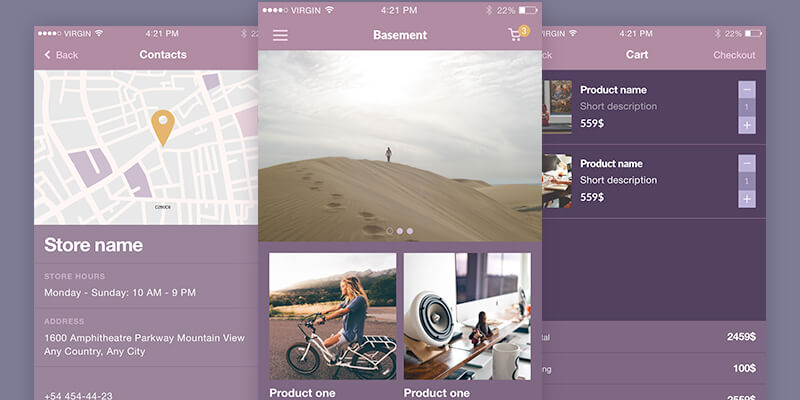800x400 pixels.
Task: Select the first carousel page dot
Action: click(390, 231)
